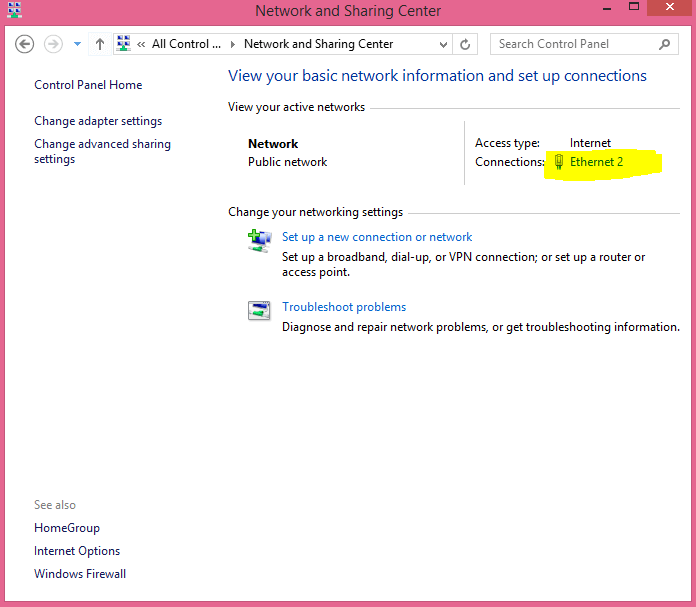The height and width of the screenshot is (607, 696).
Task: Open Troubleshoot problems link
Action: 344,307
